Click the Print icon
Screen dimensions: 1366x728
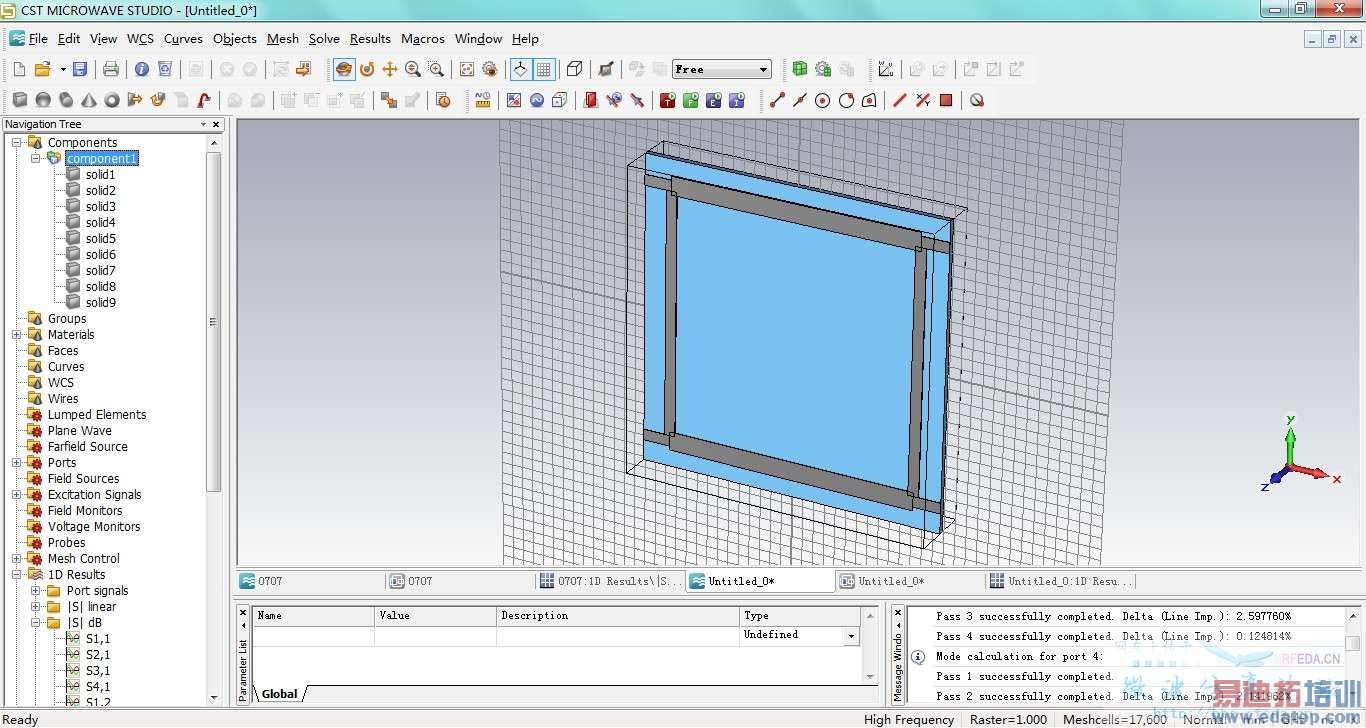pos(111,69)
